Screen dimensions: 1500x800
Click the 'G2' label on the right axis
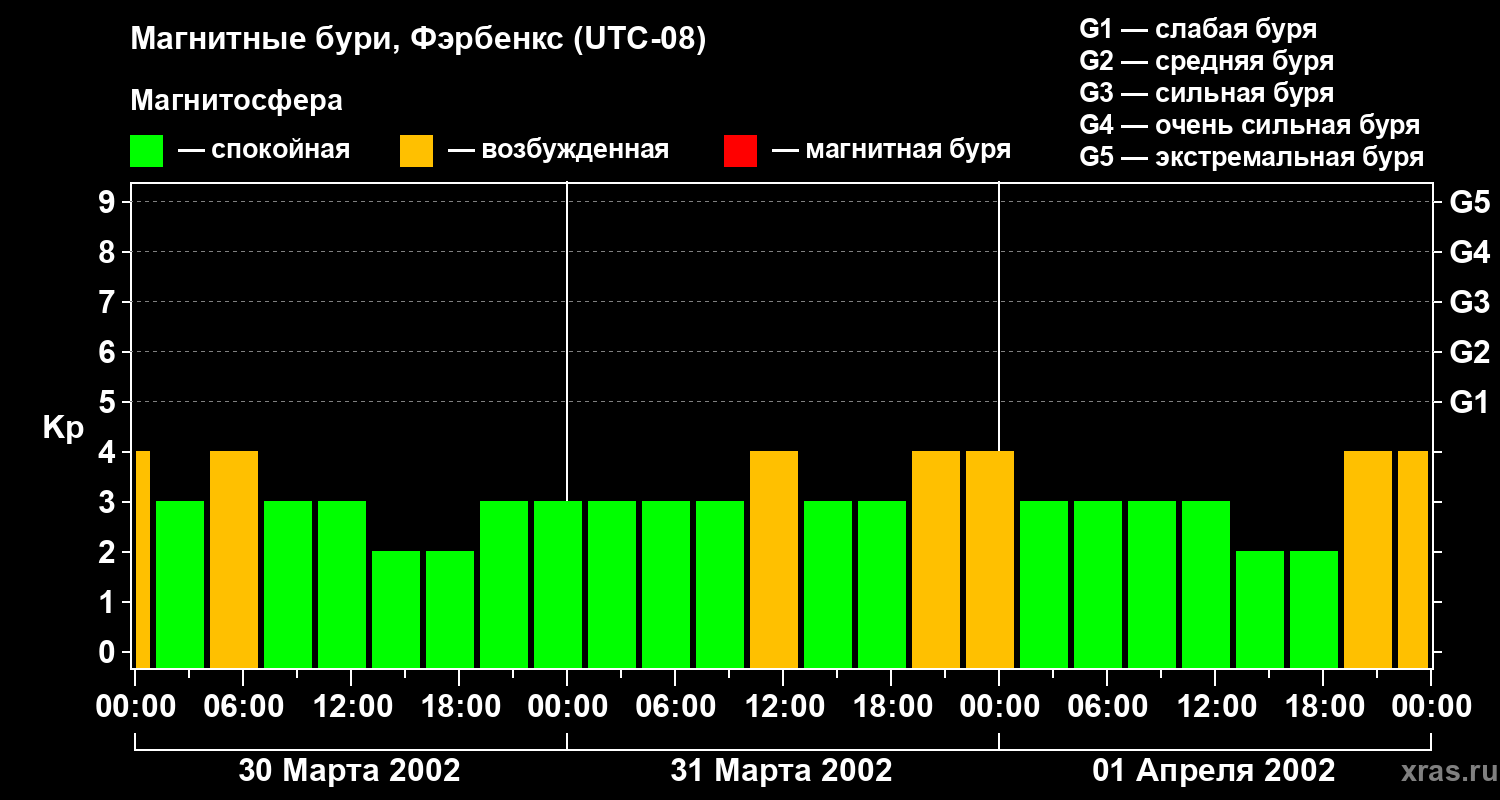coord(1469,352)
